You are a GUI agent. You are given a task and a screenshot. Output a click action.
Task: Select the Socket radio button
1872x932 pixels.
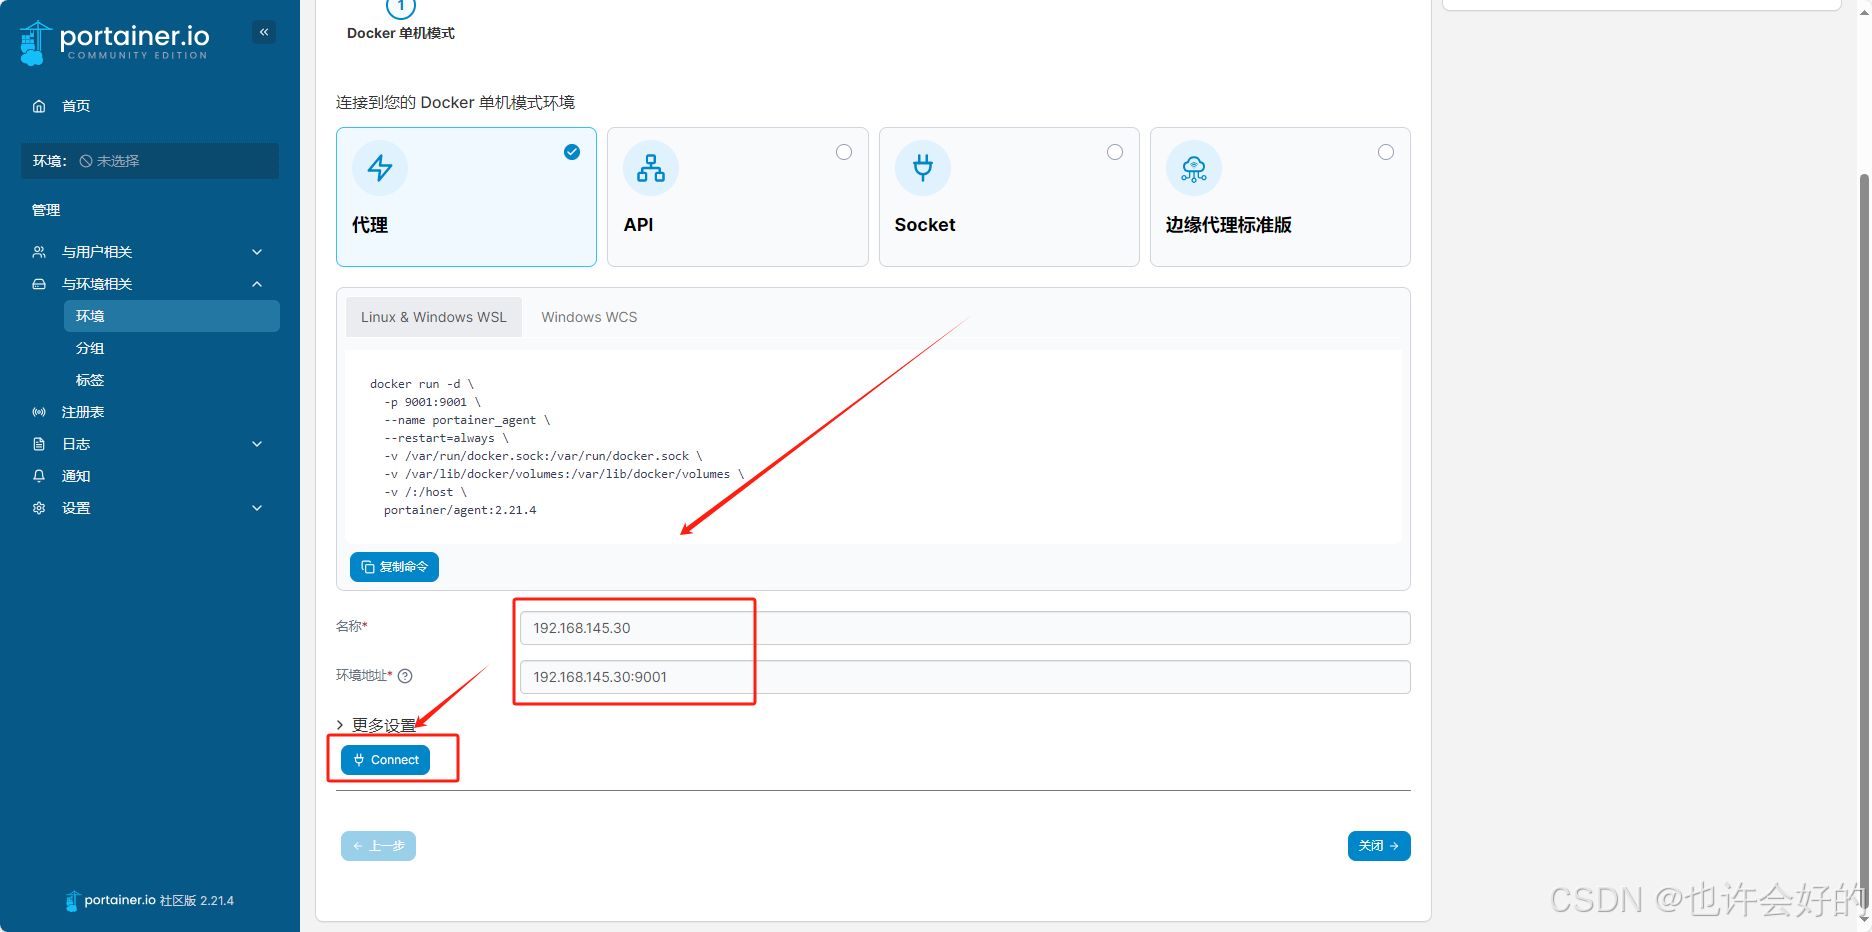coord(1115,152)
